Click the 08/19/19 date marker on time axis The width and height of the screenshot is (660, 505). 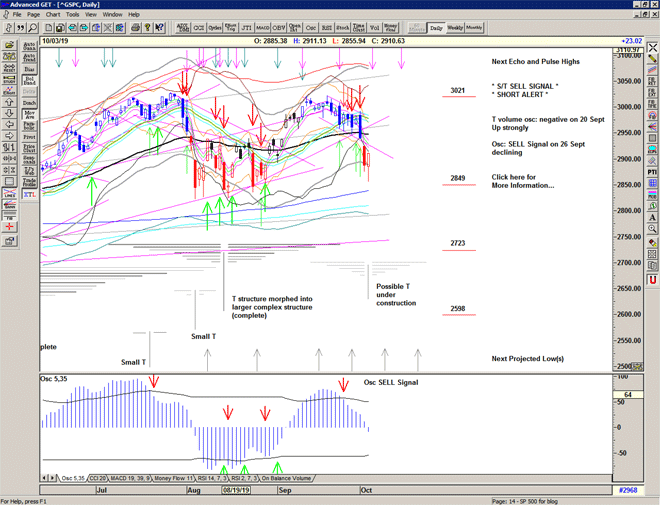[x=235, y=492]
